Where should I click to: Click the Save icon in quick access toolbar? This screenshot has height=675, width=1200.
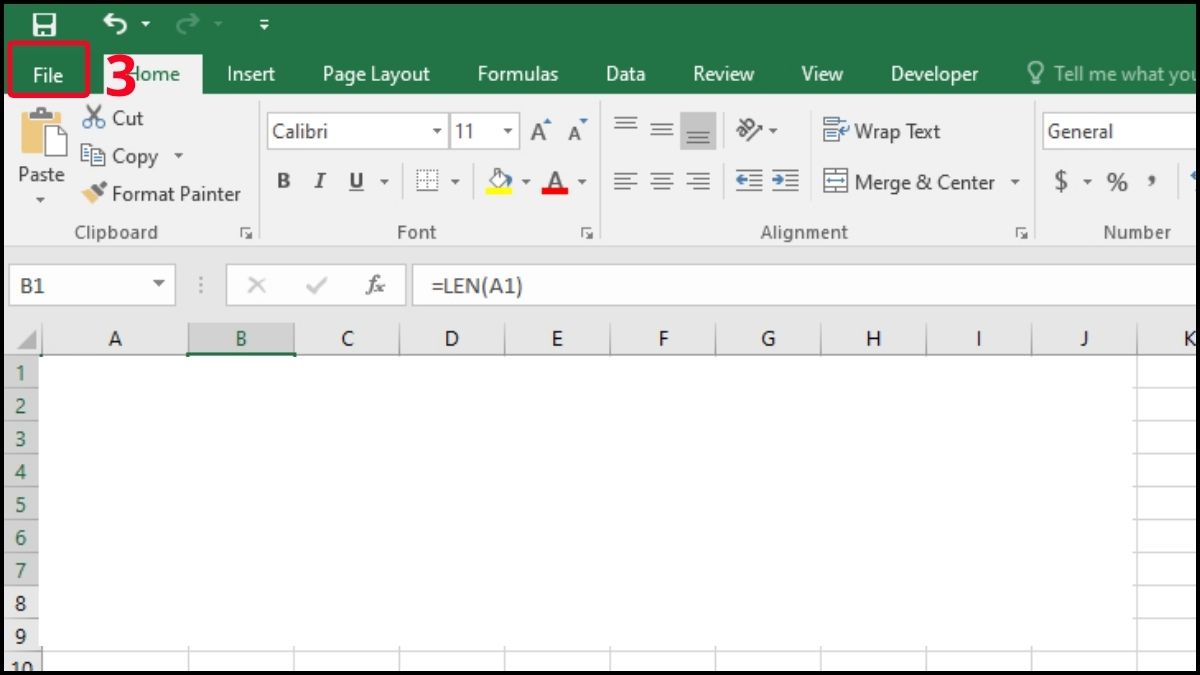[44, 23]
